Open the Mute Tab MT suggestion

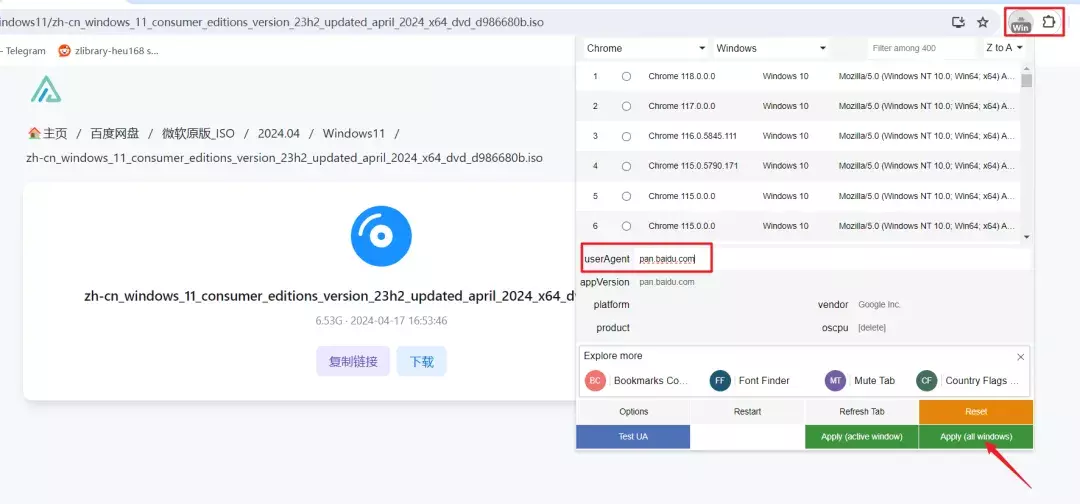point(860,380)
